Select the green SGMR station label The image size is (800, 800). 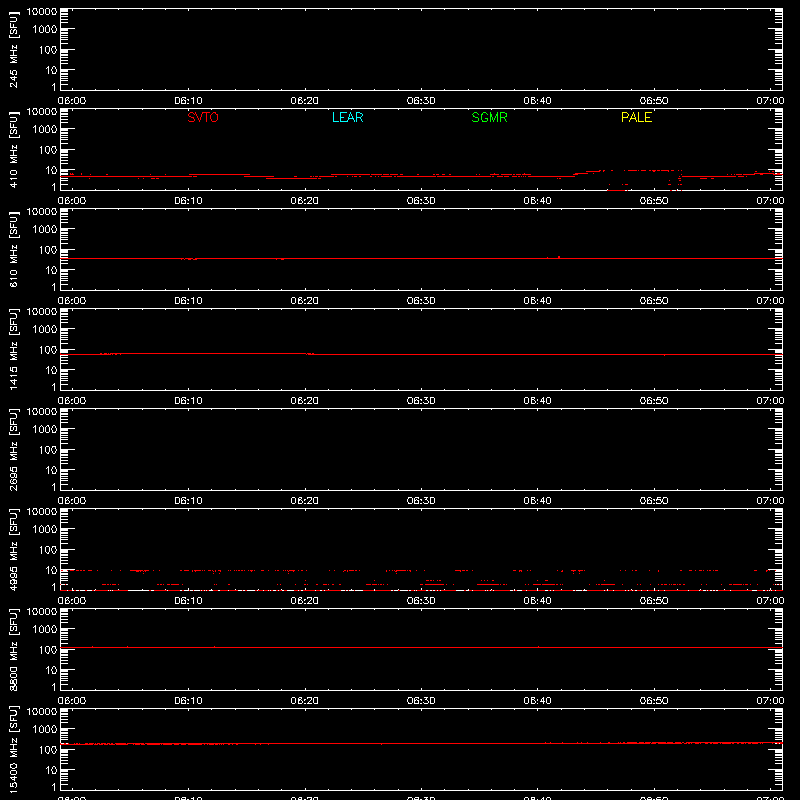tap(489, 117)
